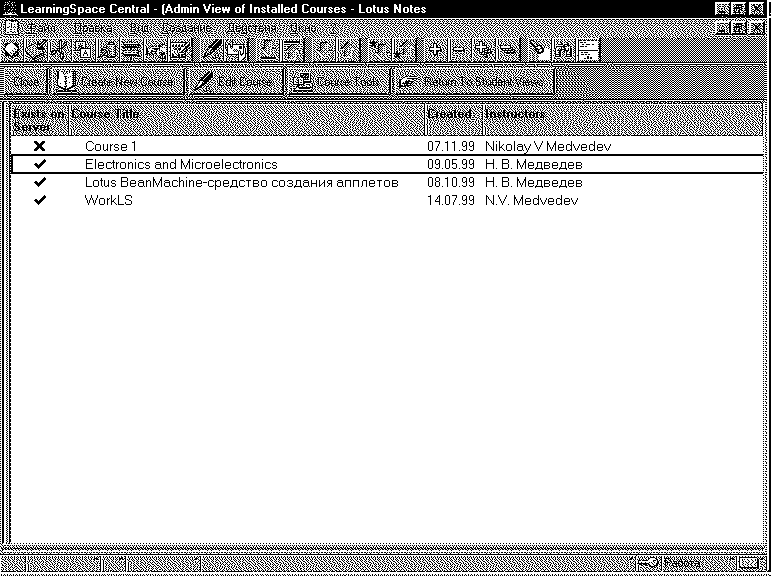The image size is (771, 576).
Task: Select the WorkLS course title
Action: [x=109, y=200]
